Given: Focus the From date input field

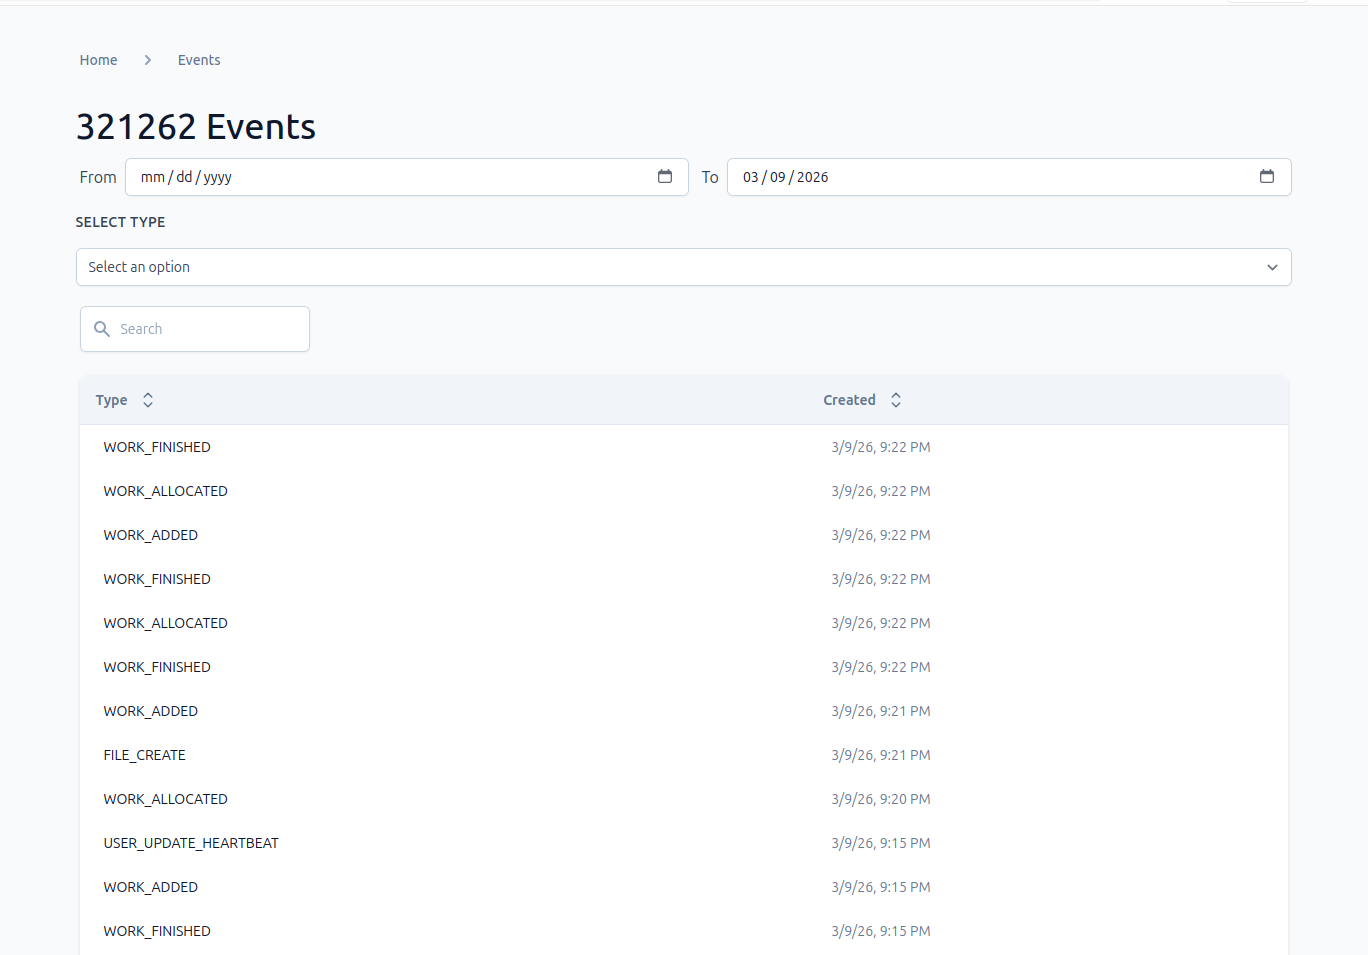Looking at the screenshot, I should [x=407, y=177].
